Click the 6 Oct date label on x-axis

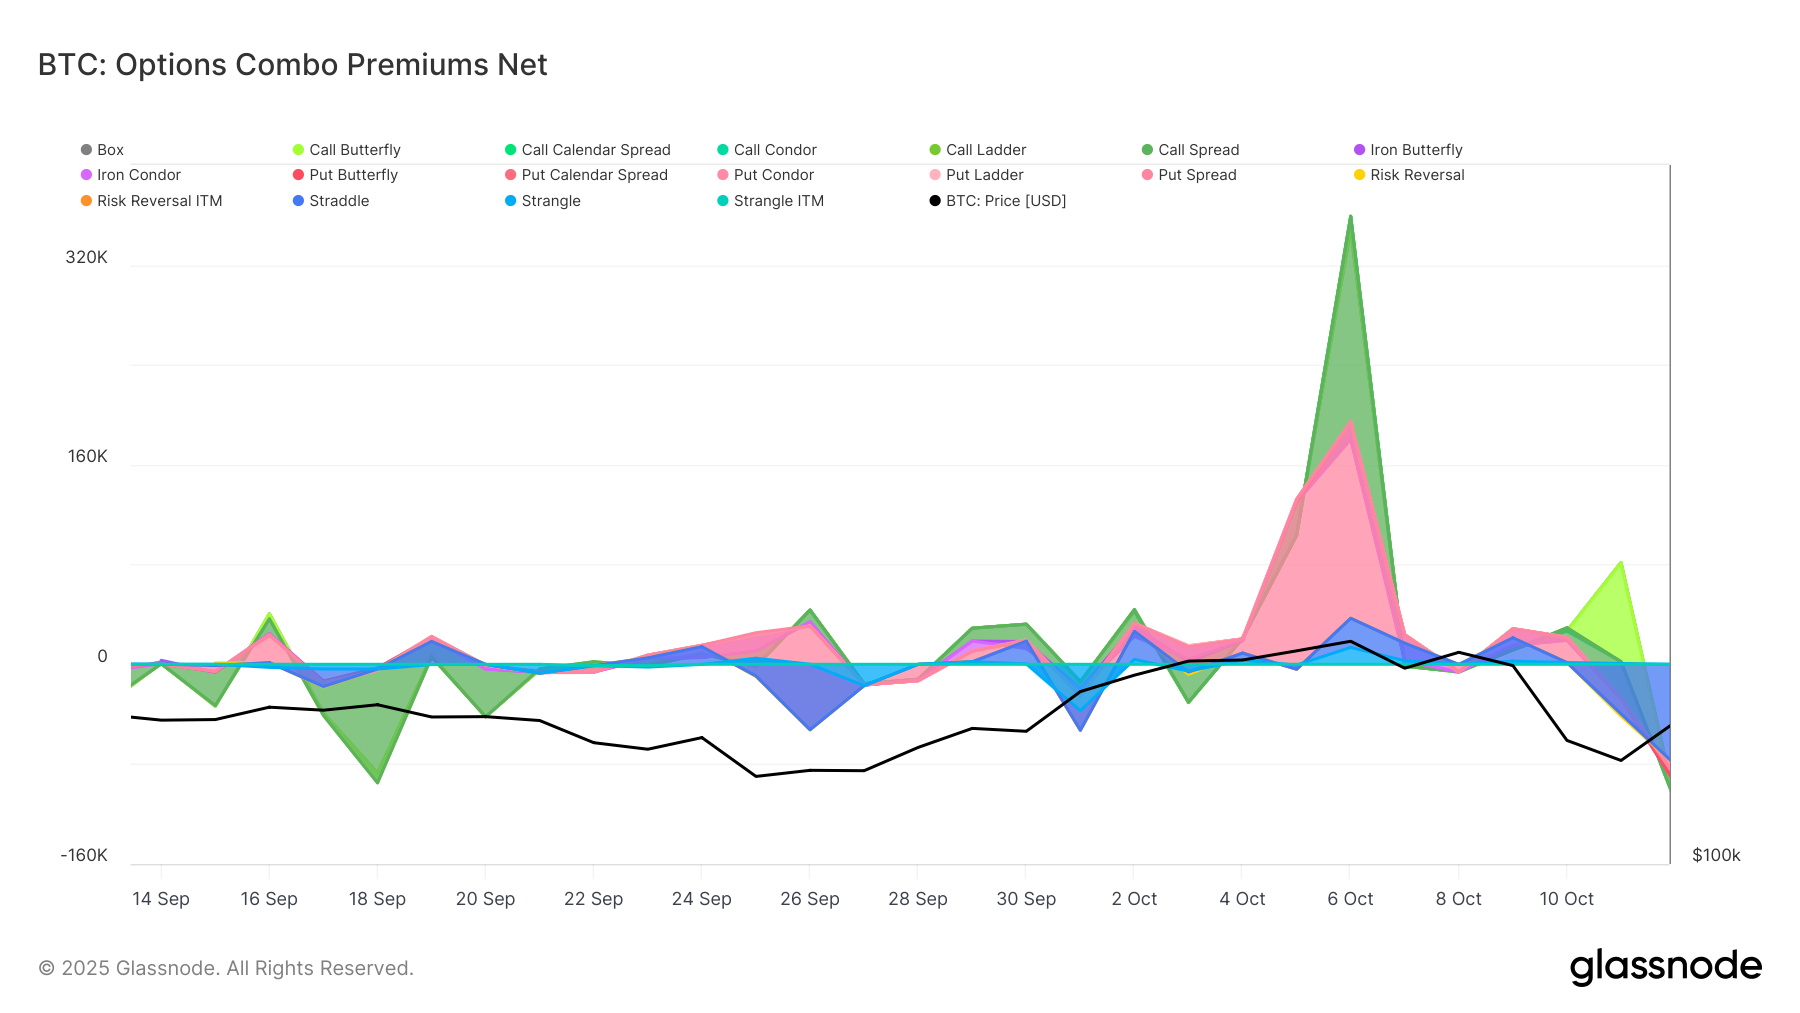click(x=1350, y=899)
